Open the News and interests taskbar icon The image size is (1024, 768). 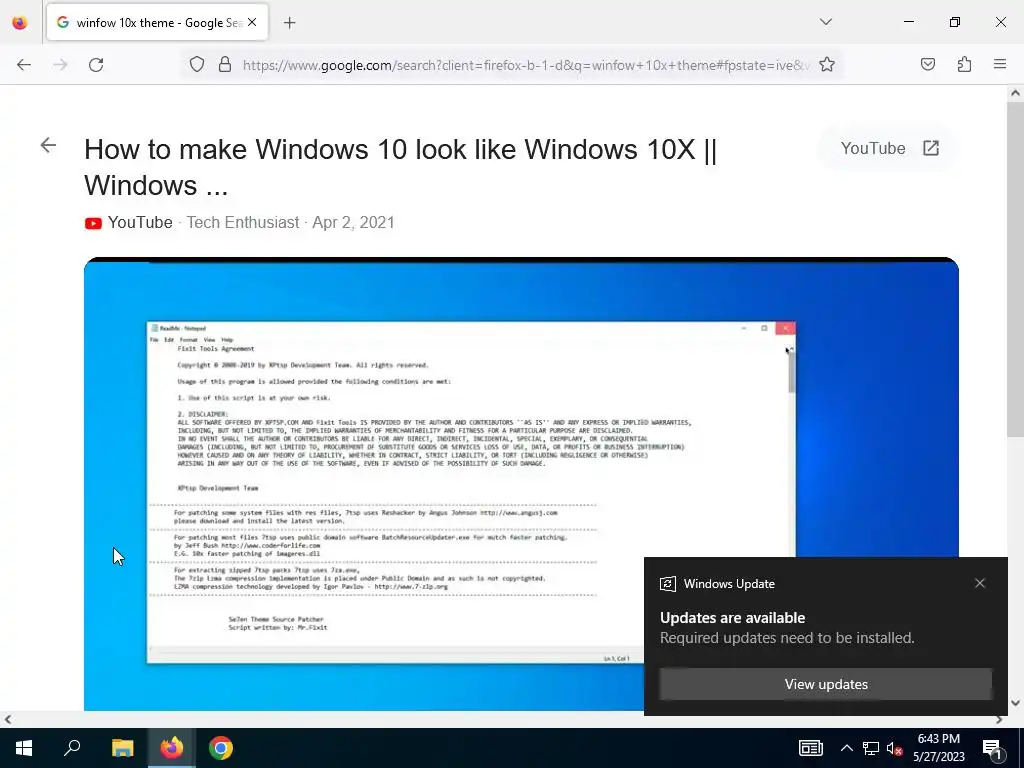[x=810, y=748]
